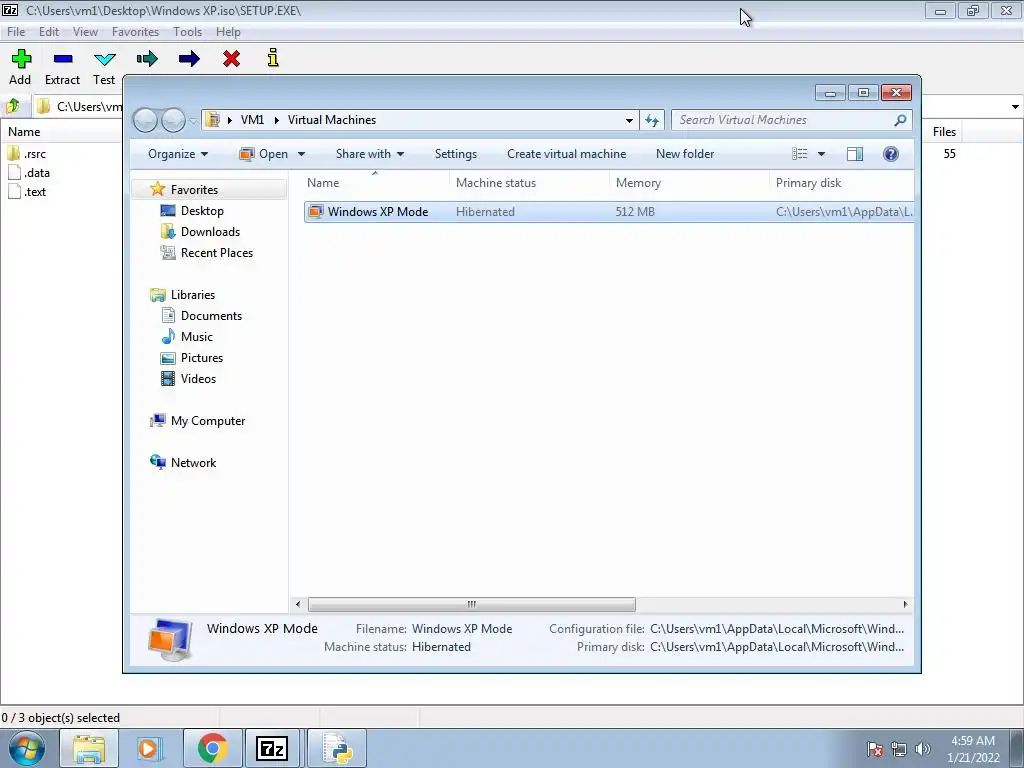Screen dimensions: 1024x768
Task: Click the Windows Start button
Action: pyautogui.click(x=27, y=749)
